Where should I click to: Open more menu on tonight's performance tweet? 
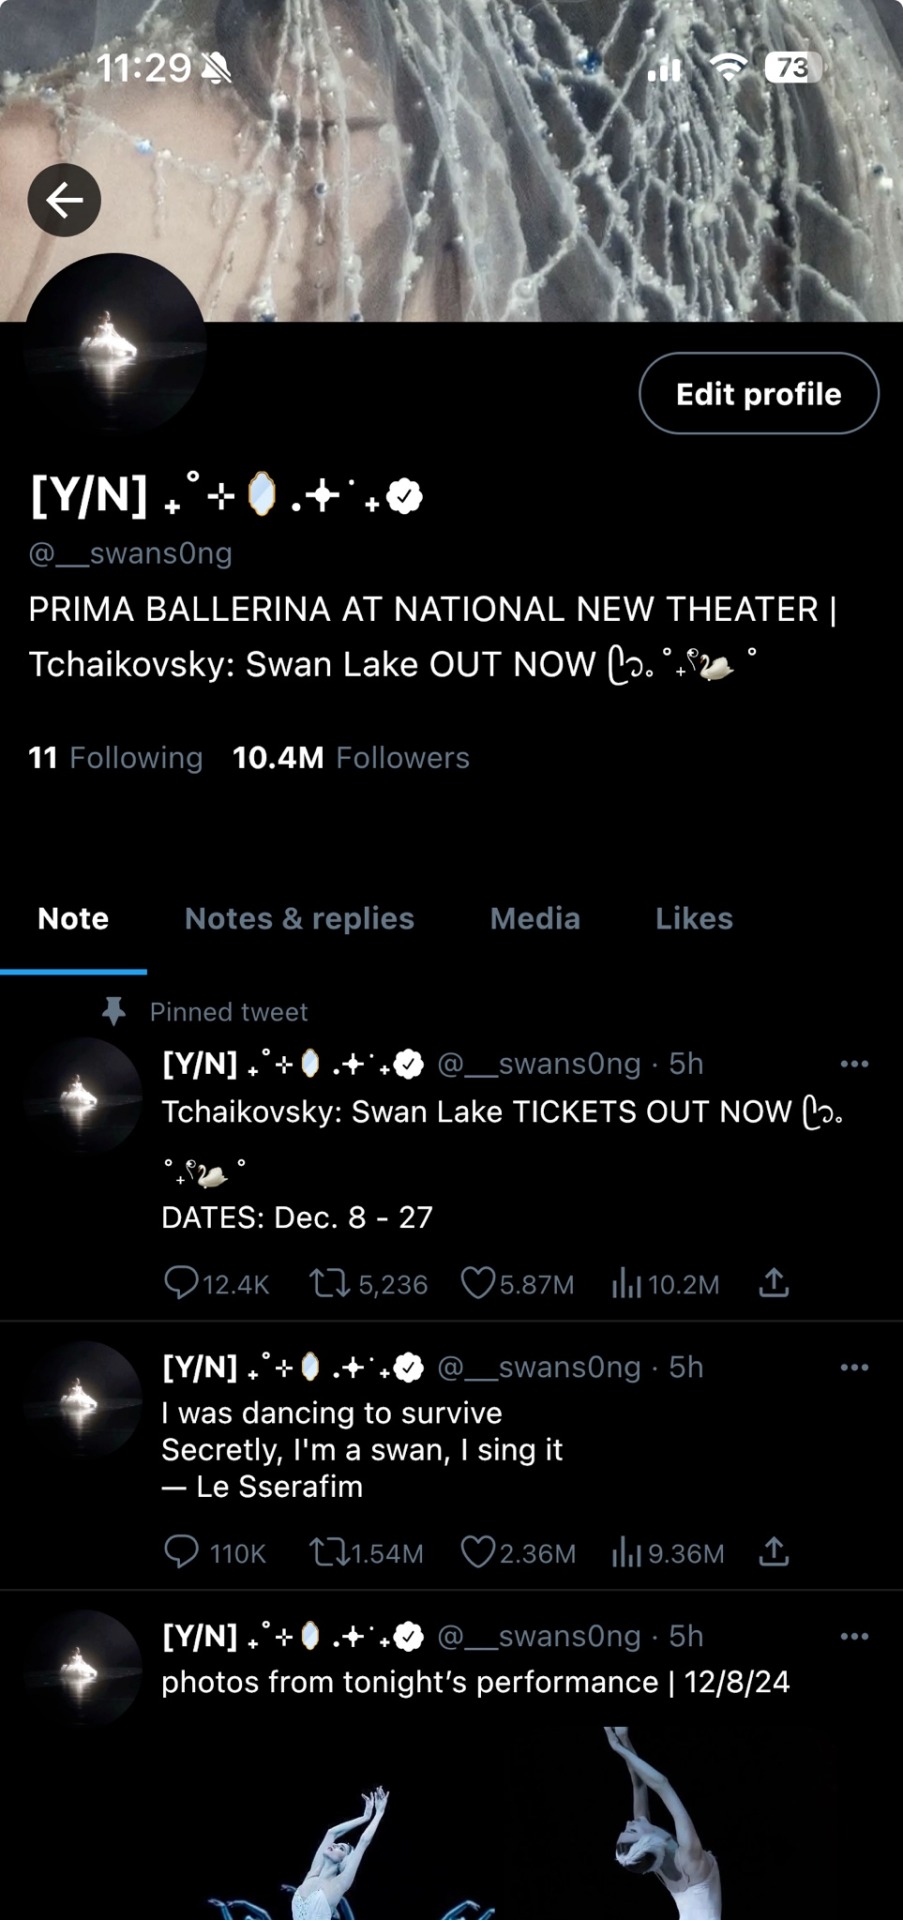[x=854, y=1636]
